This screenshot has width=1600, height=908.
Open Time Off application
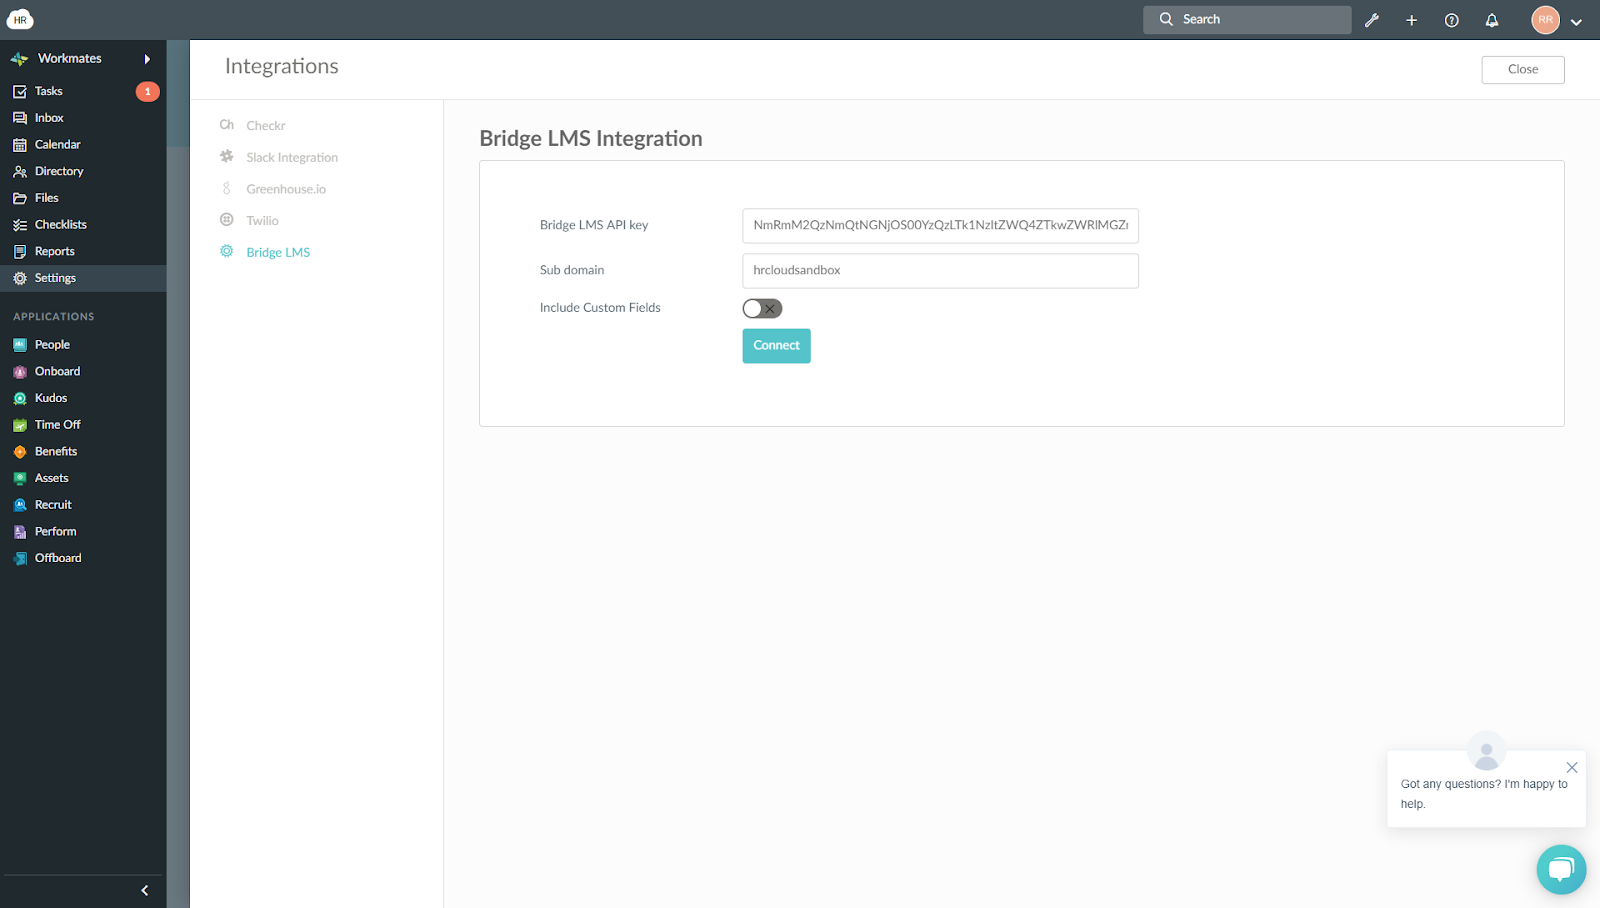click(57, 425)
